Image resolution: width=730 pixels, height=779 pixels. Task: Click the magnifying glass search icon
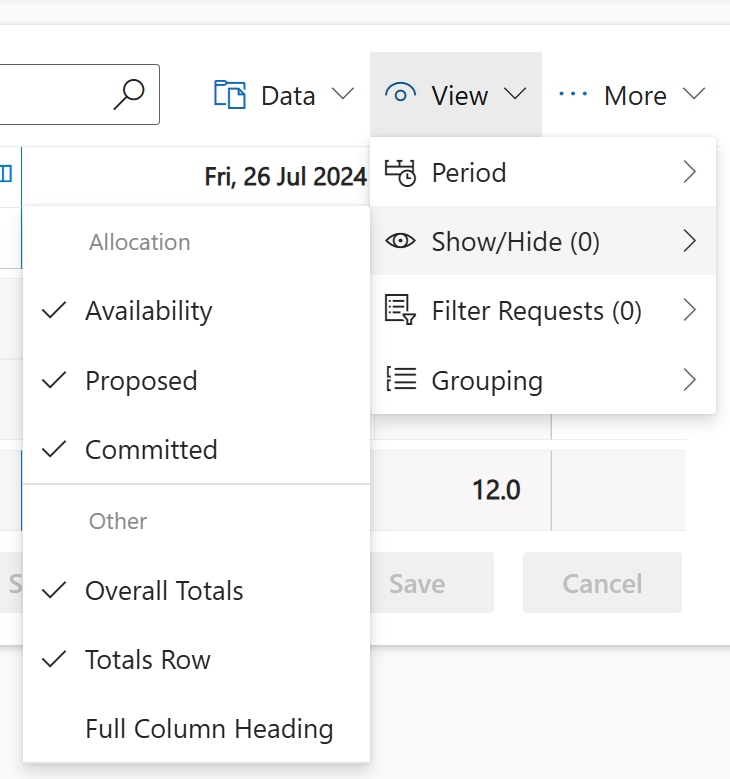(x=129, y=94)
